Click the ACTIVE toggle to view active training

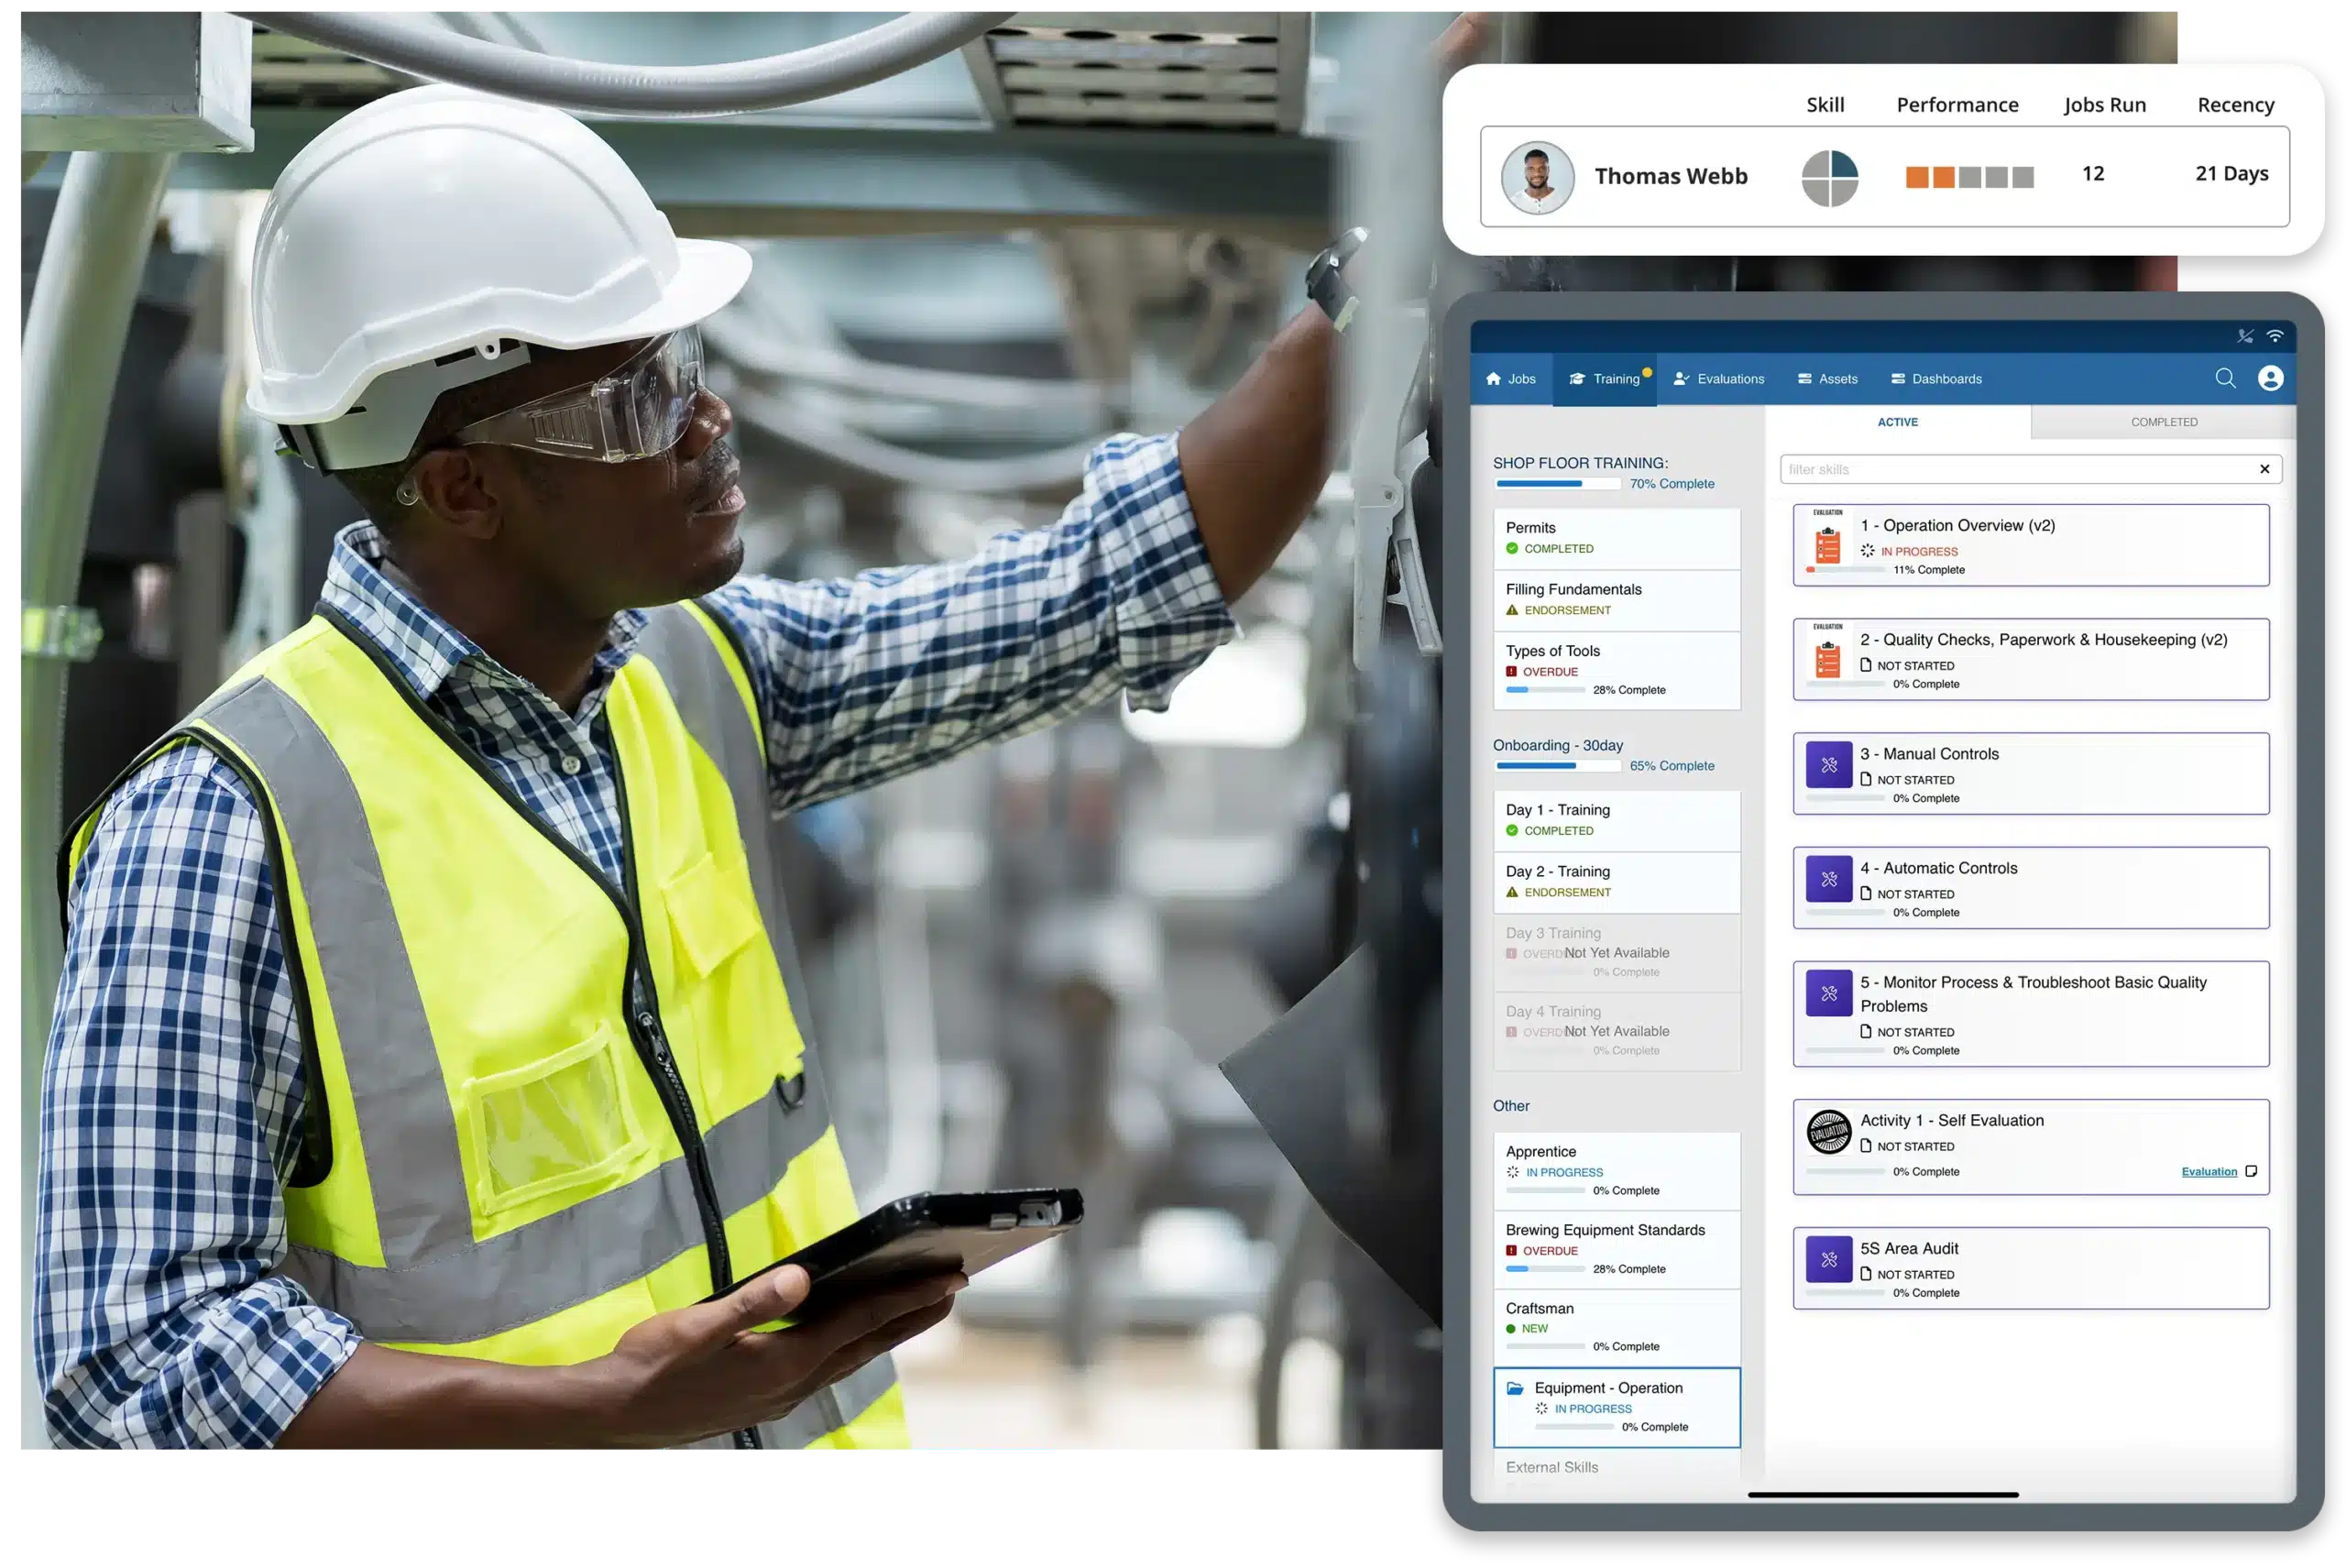tap(1898, 420)
